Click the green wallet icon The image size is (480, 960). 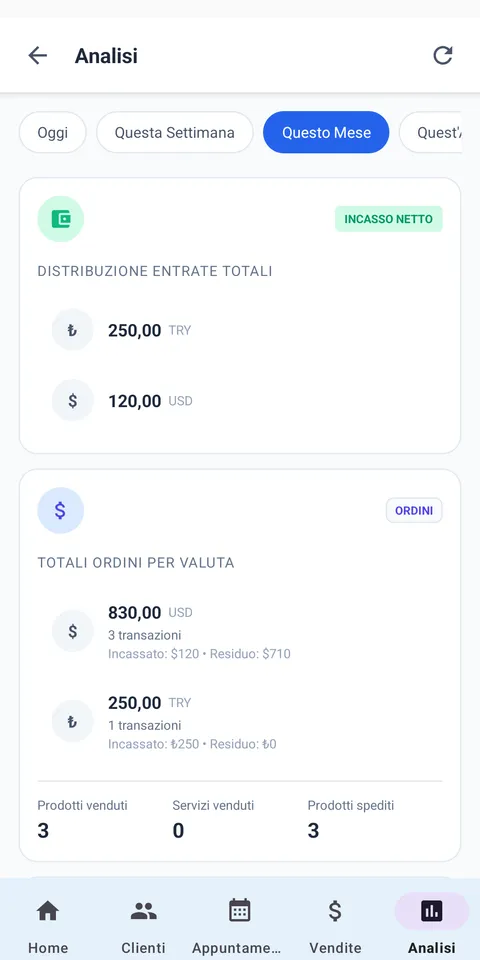point(61,219)
